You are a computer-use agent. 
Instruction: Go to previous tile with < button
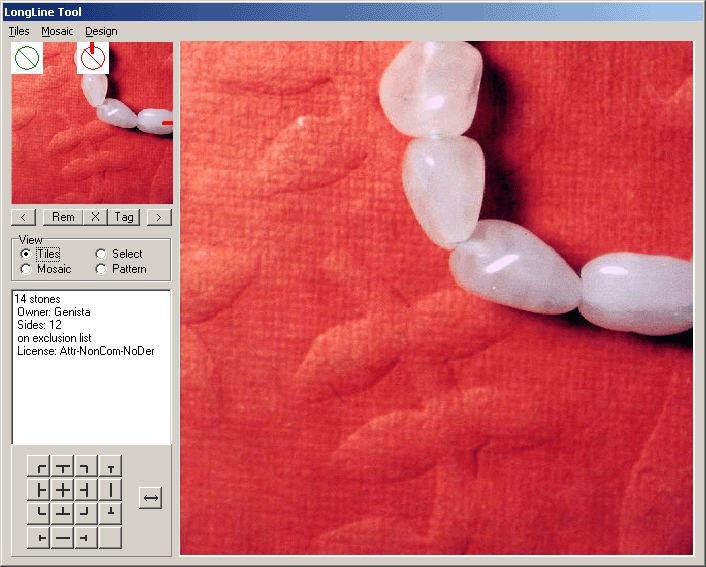(23, 217)
